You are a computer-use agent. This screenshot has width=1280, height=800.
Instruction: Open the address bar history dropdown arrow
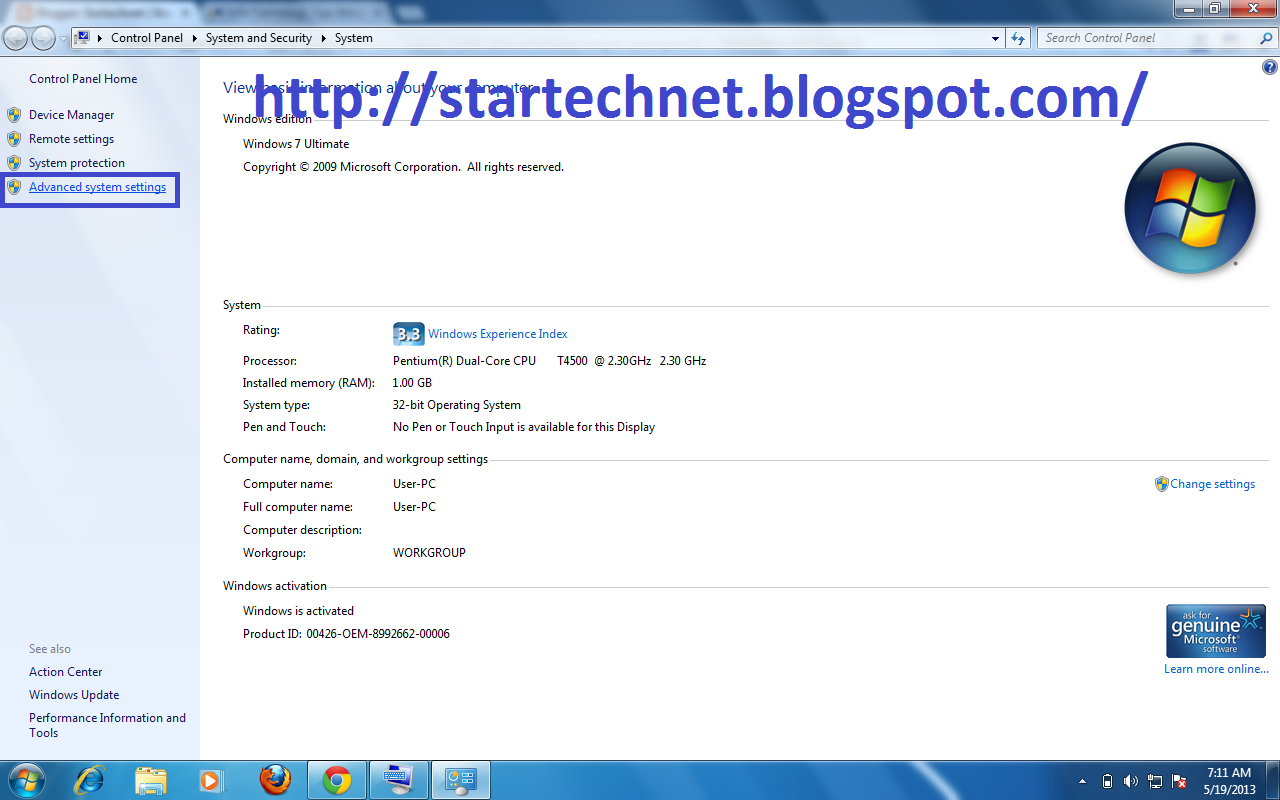pyautogui.click(x=995, y=38)
